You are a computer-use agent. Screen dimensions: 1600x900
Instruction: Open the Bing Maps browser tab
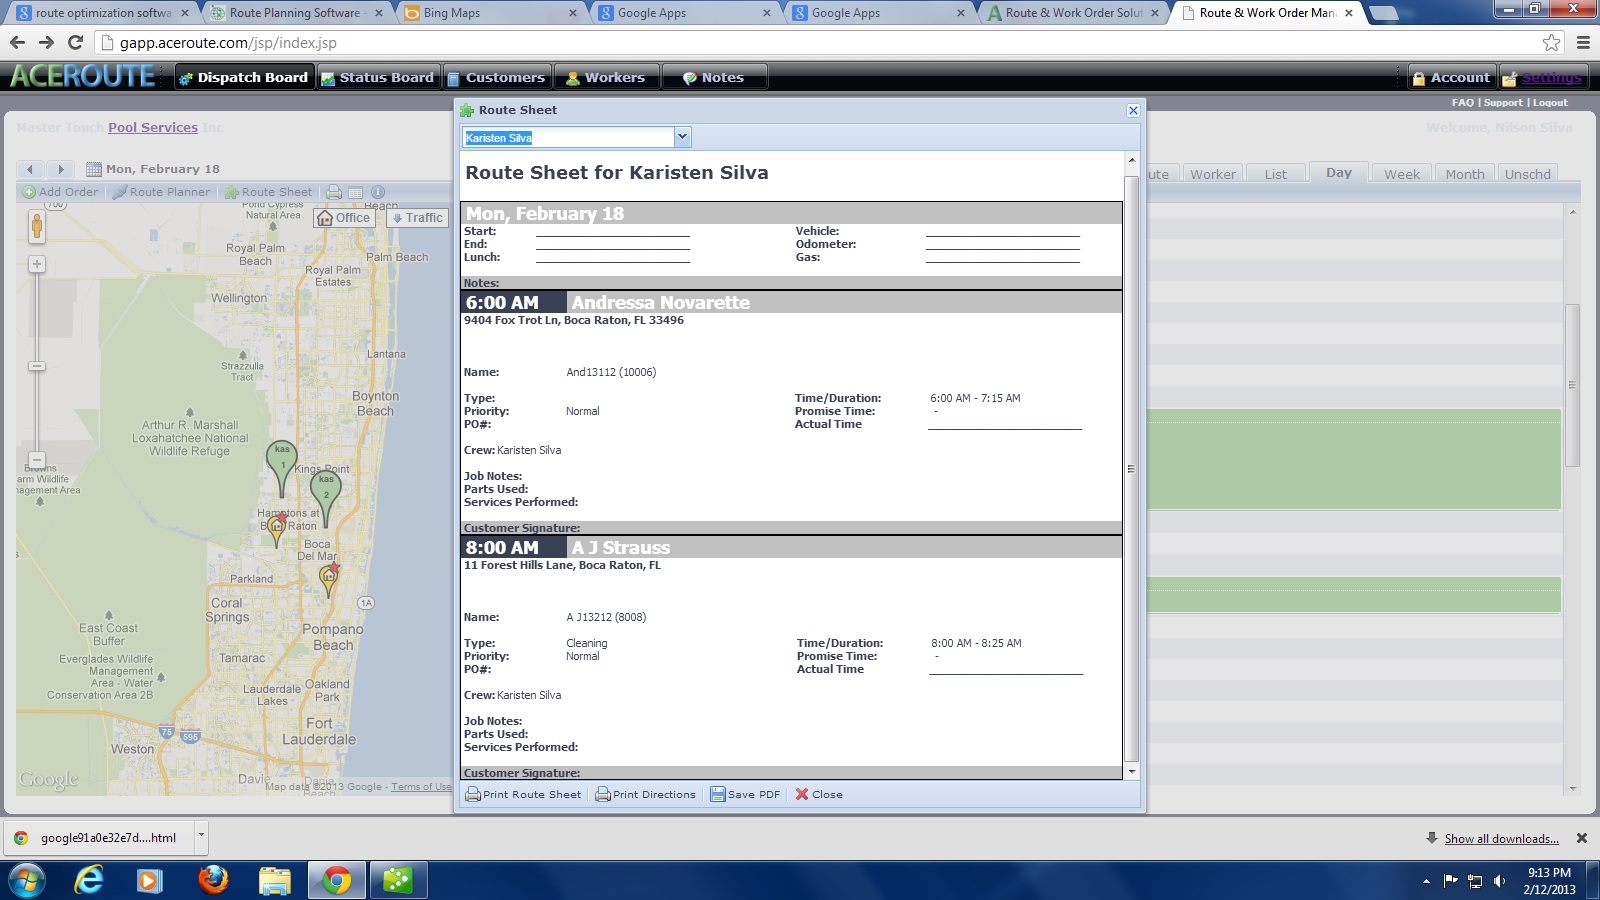pyautogui.click(x=492, y=13)
